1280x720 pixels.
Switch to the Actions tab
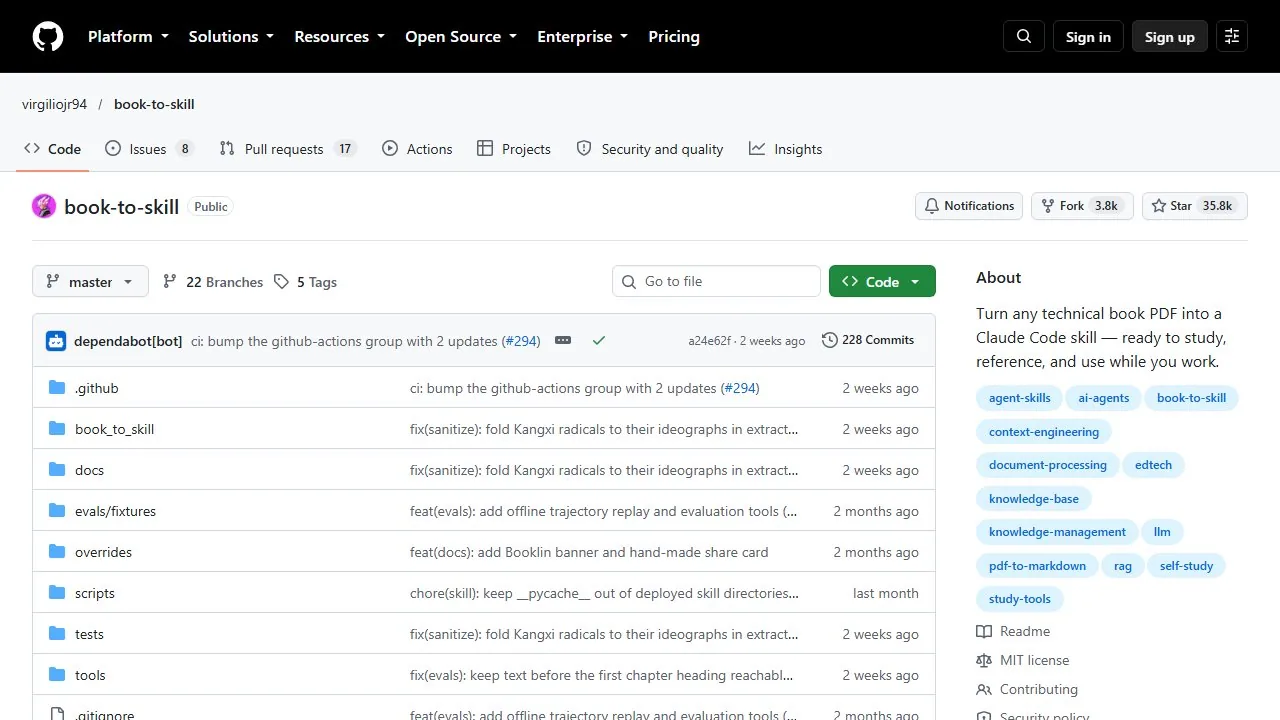pos(417,149)
